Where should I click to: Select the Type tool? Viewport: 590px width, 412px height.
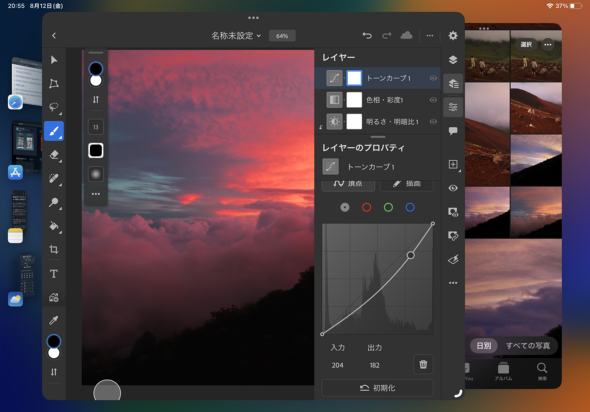(54, 274)
